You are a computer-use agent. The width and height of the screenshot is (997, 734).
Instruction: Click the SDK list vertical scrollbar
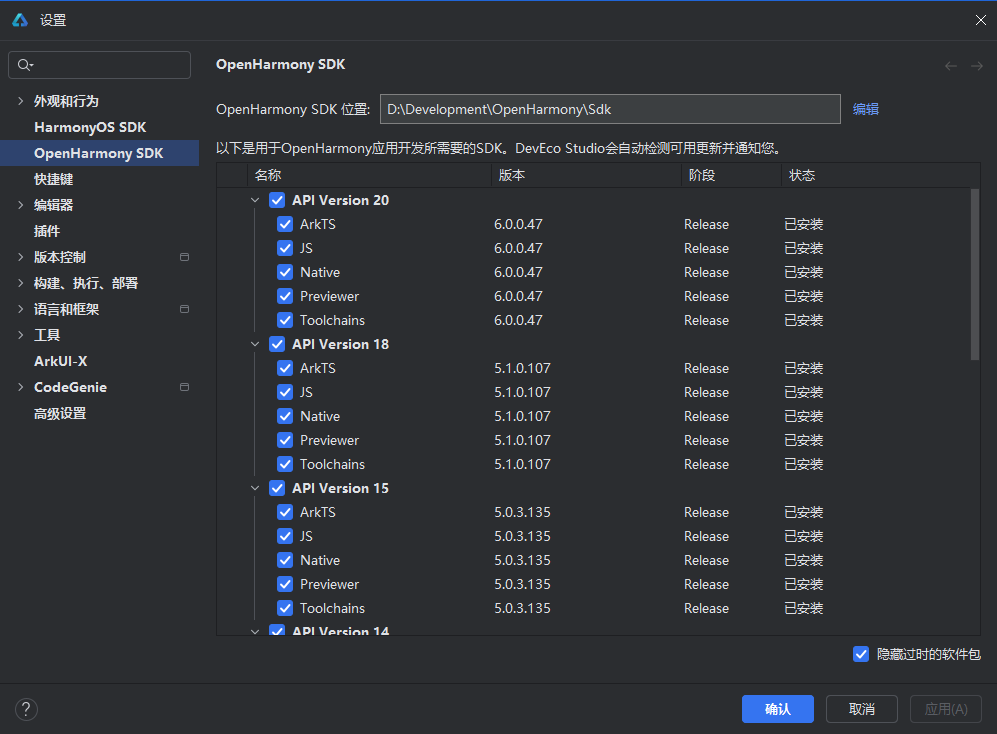point(975,274)
